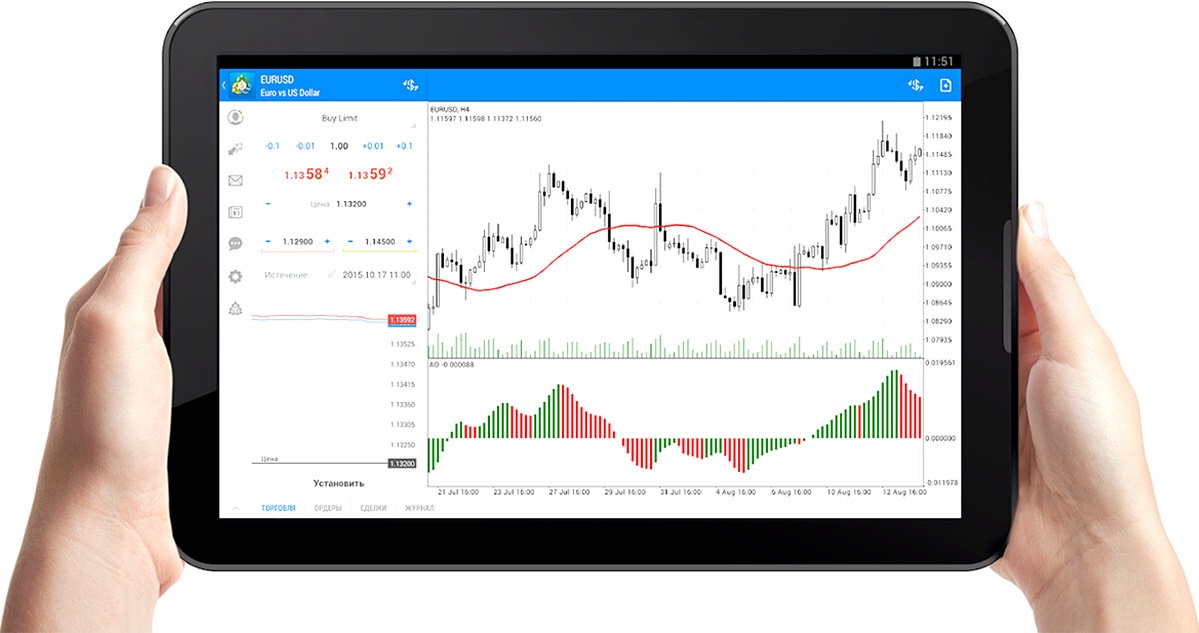Switch to the СДЕЛКИ tab
This screenshot has height=633, width=1199.
[373, 508]
